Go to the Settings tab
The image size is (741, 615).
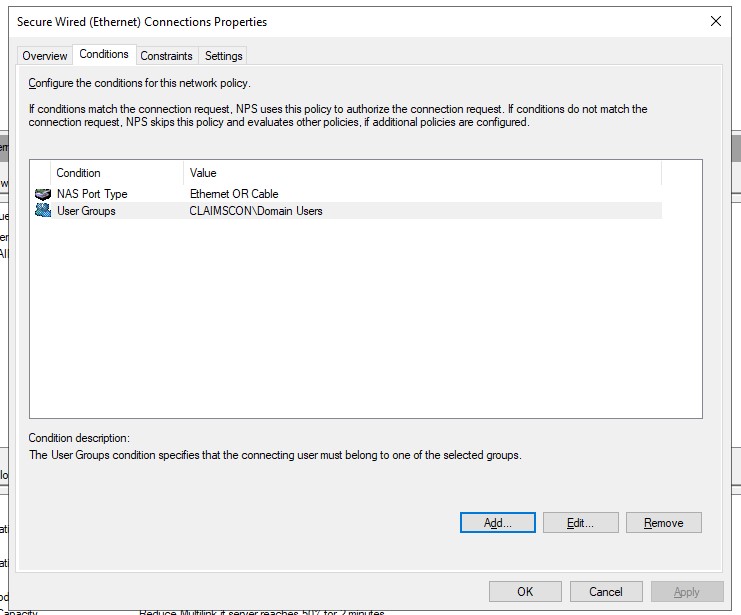(224, 56)
